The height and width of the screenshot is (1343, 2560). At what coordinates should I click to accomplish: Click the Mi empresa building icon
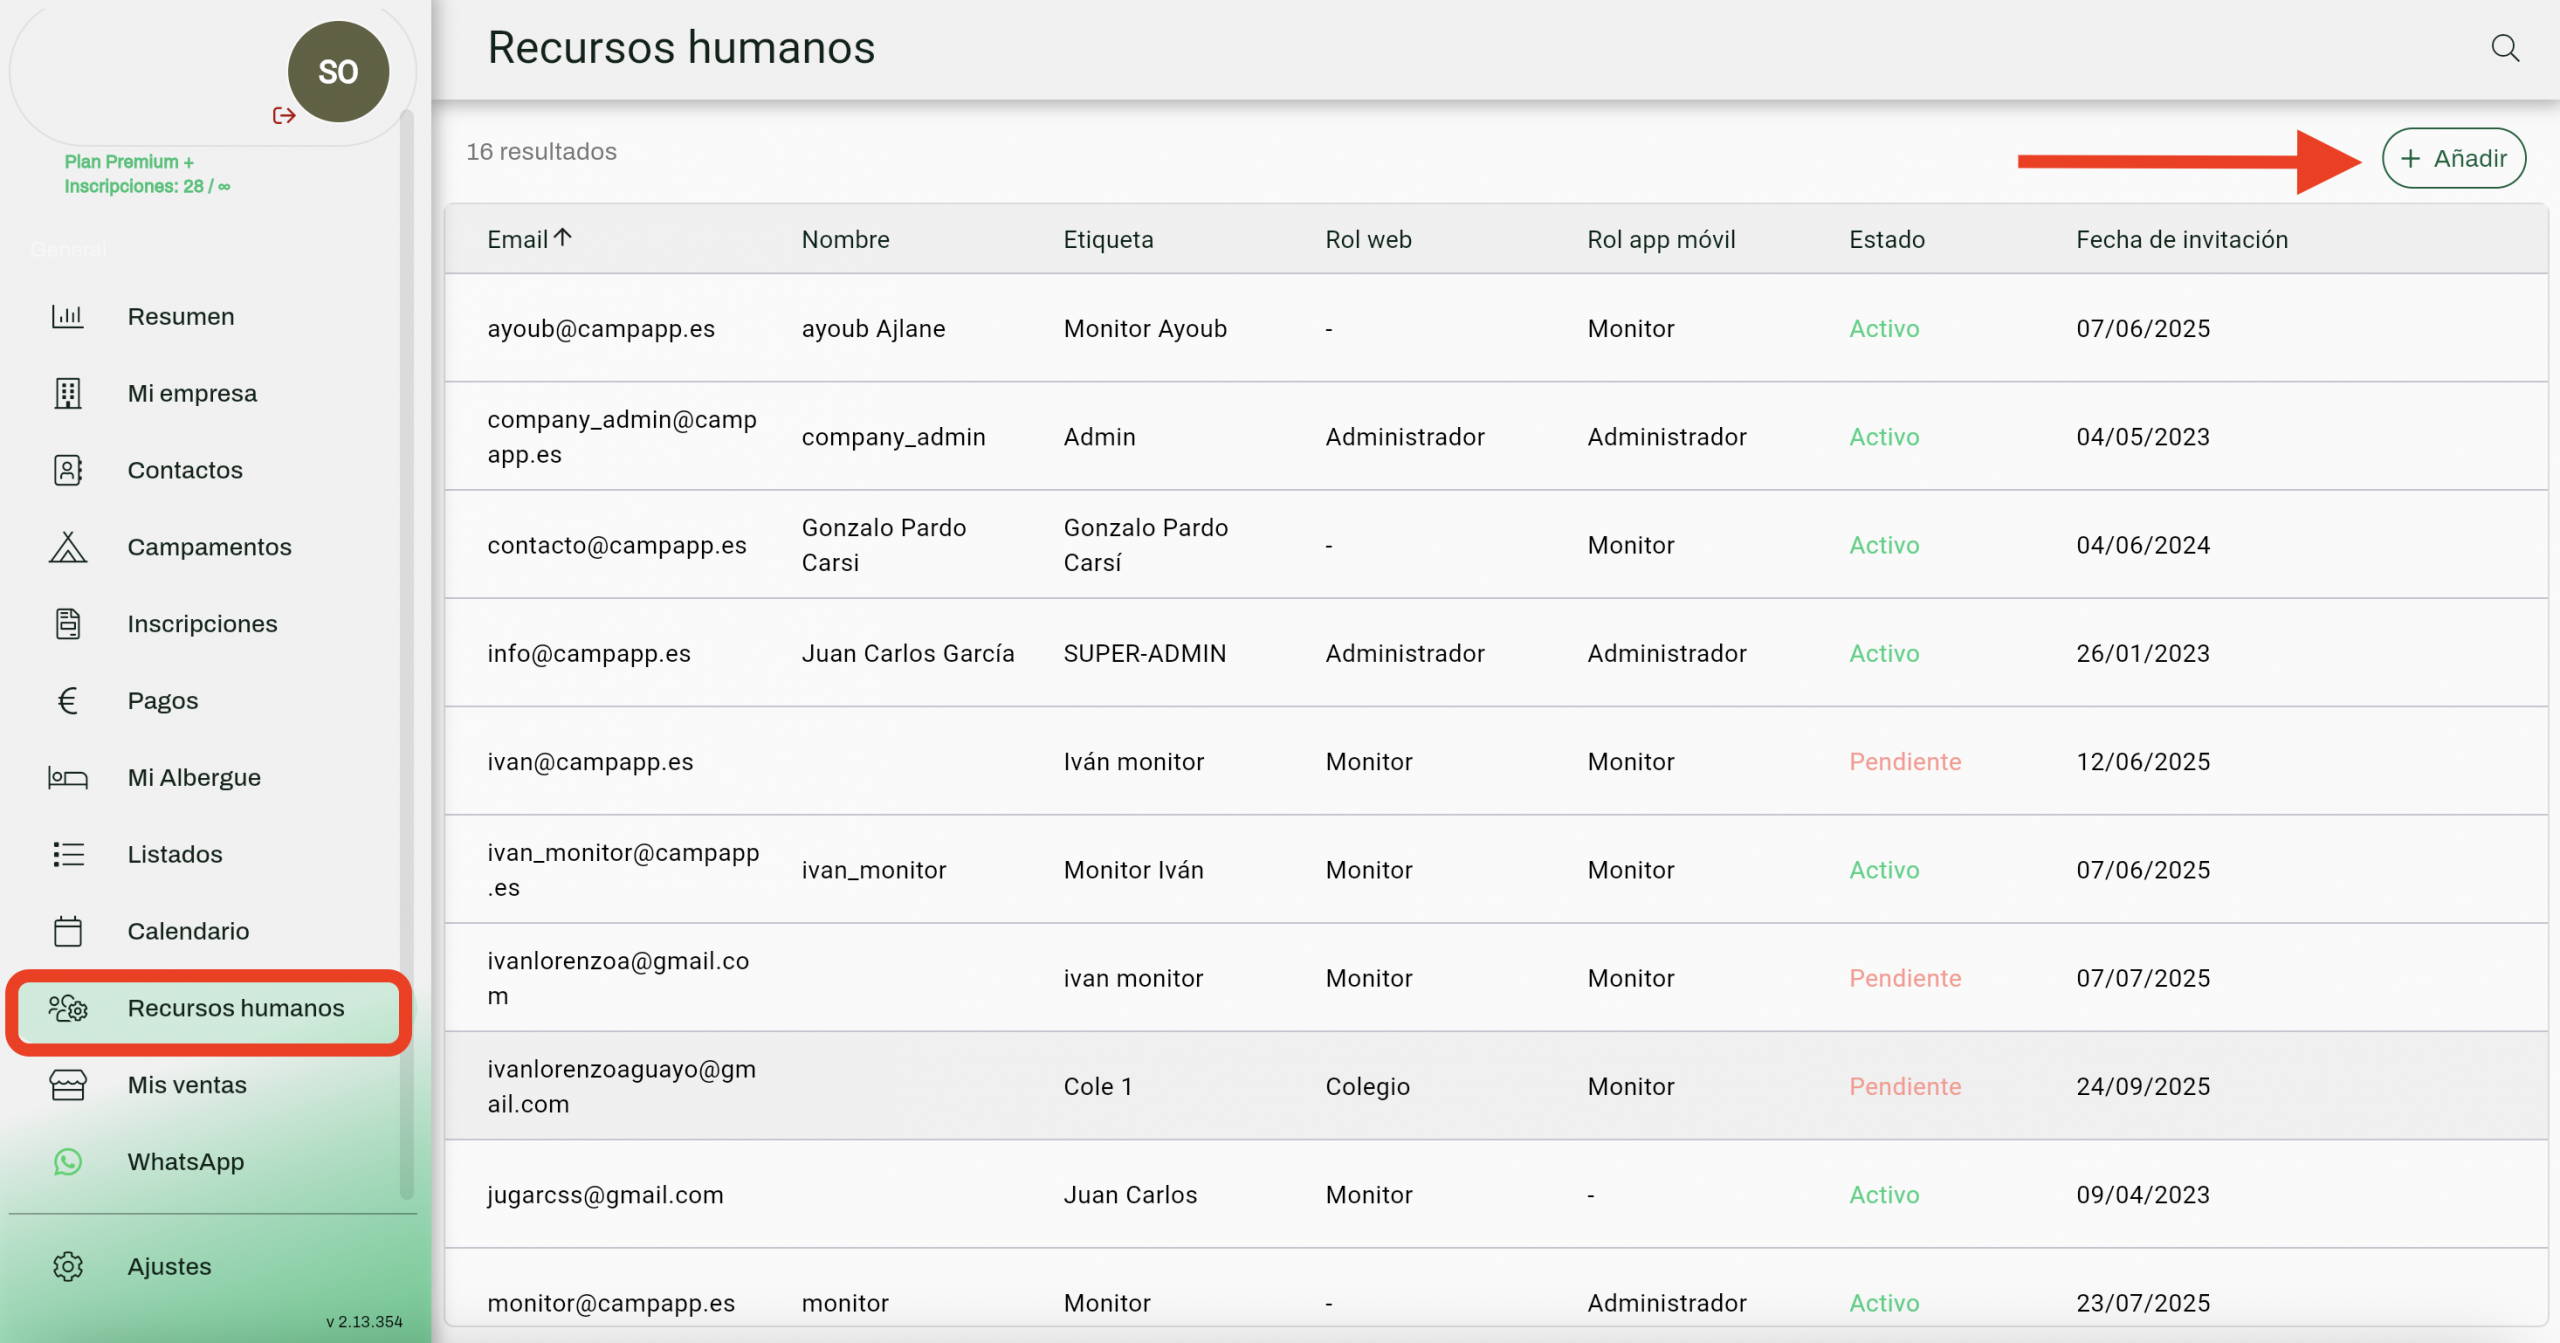click(x=67, y=393)
